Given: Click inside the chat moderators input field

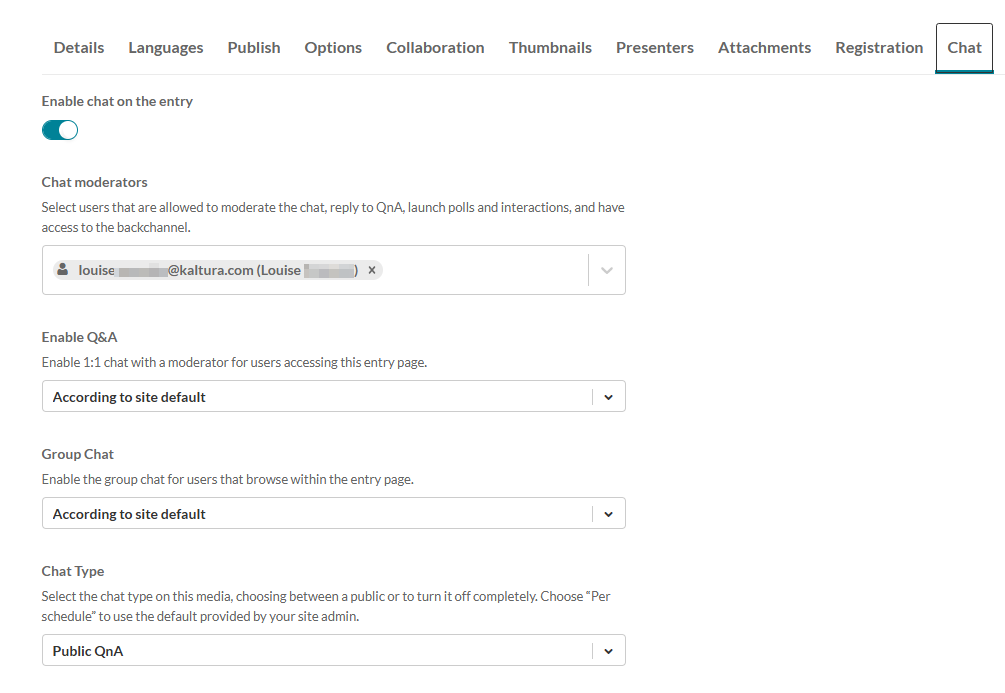Looking at the screenshot, I should (x=480, y=270).
